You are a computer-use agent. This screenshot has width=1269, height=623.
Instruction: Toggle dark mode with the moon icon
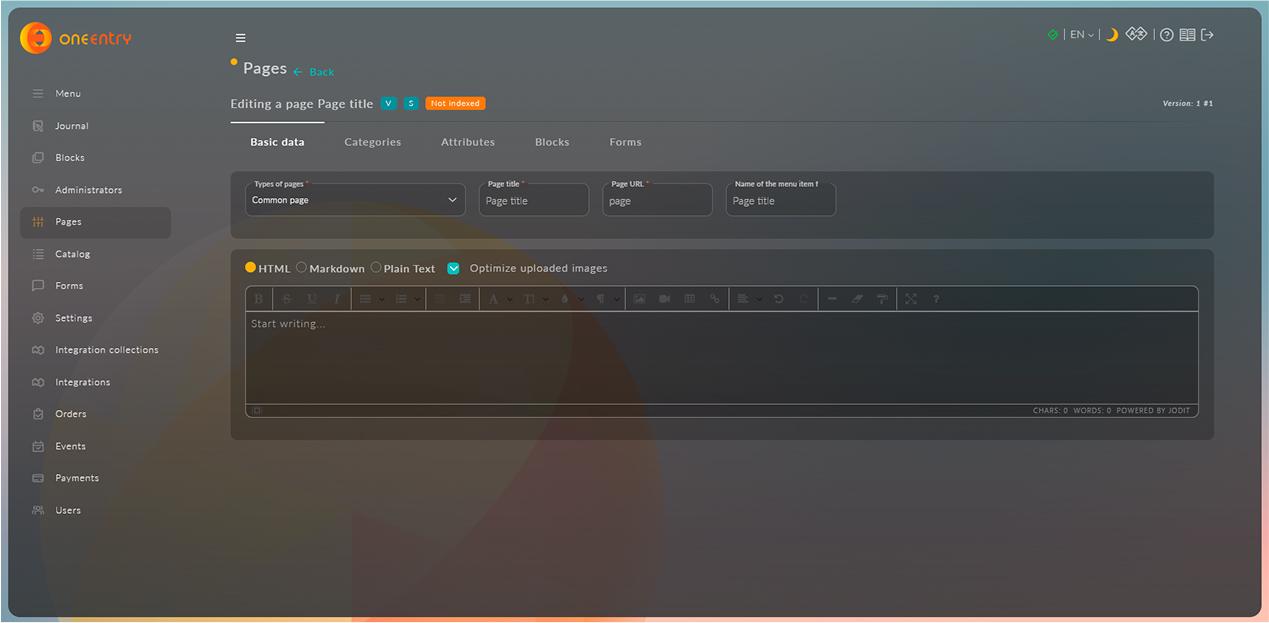pyautogui.click(x=1111, y=35)
